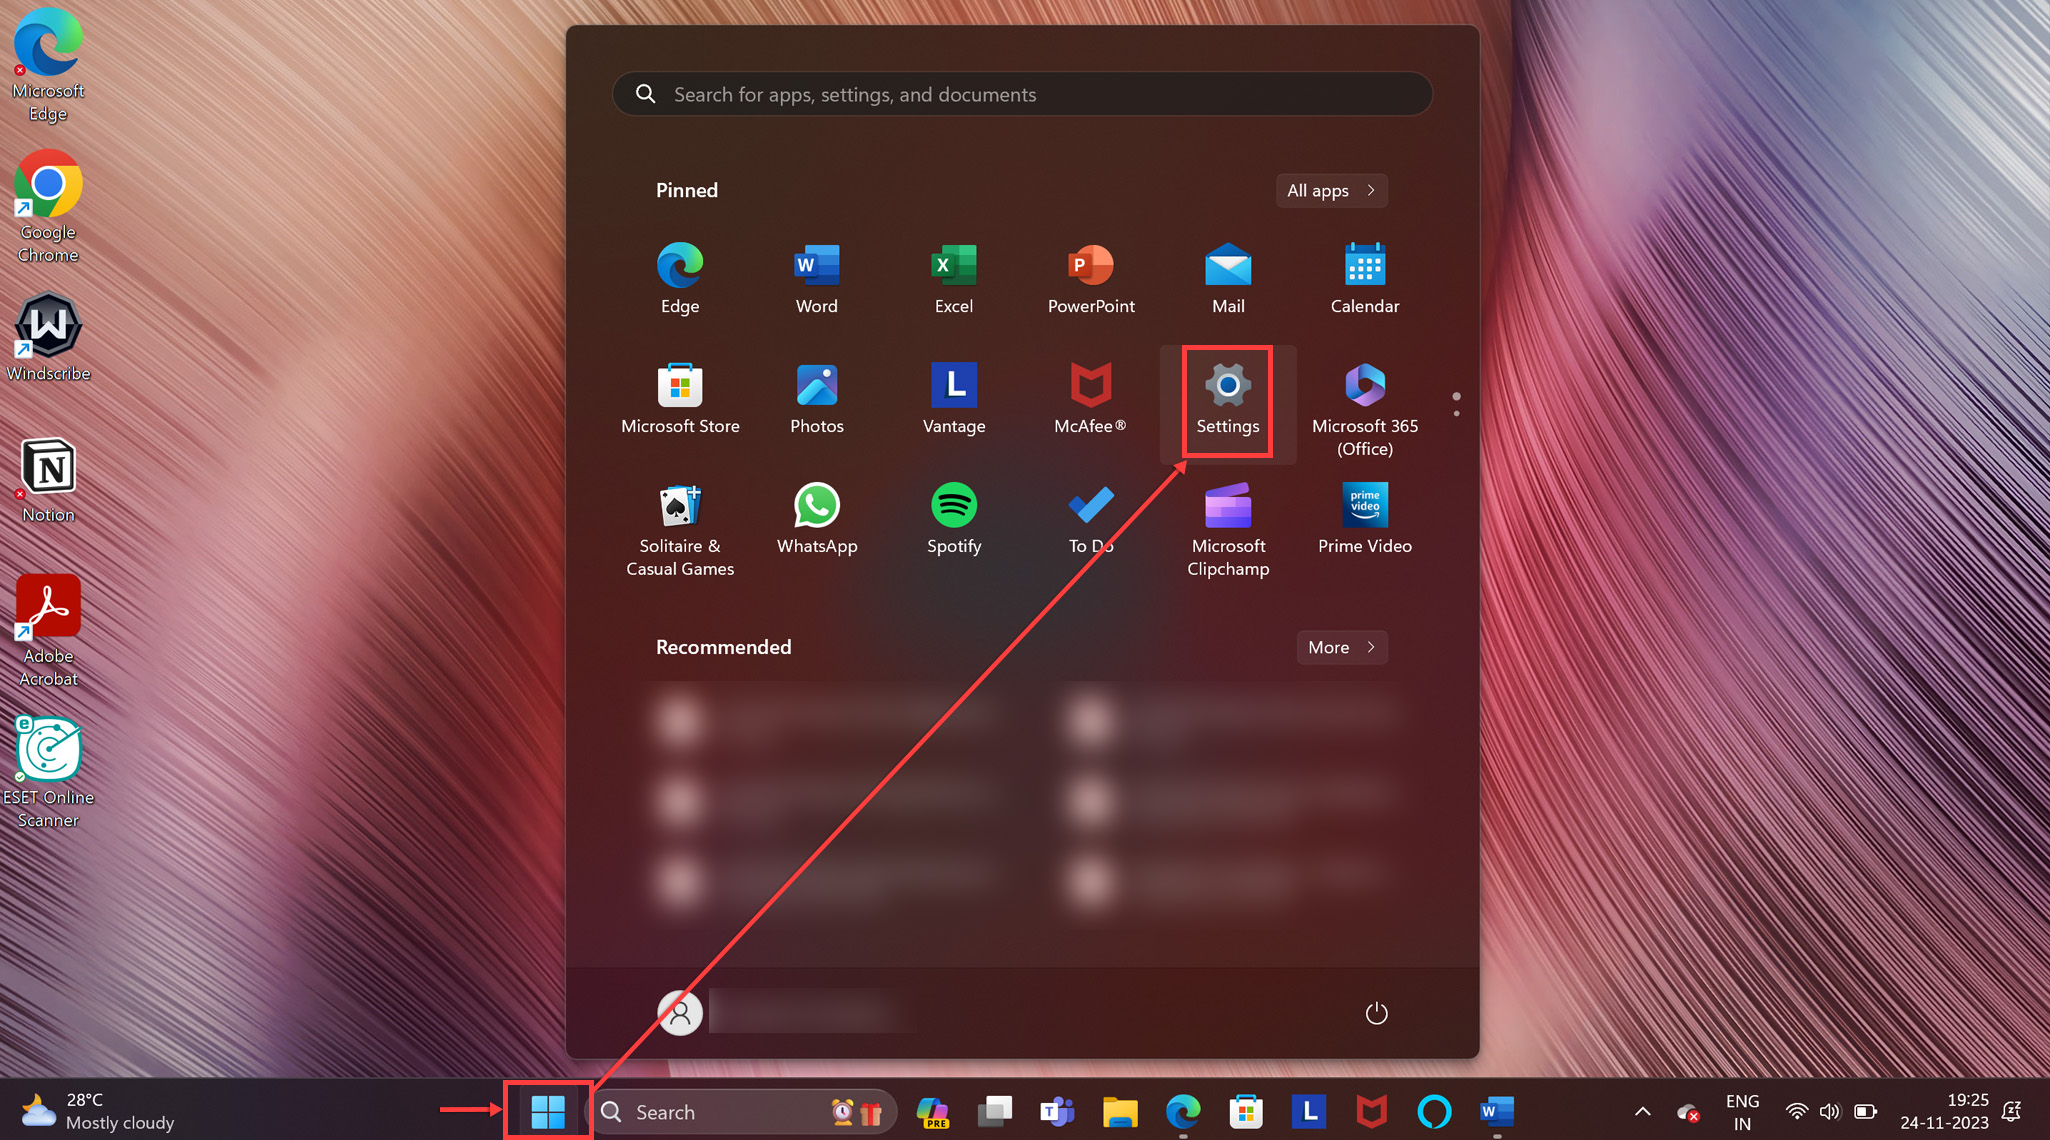The image size is (2050, 1140).
Task: Select the Notion desktop icon
Action: (48, 481)
